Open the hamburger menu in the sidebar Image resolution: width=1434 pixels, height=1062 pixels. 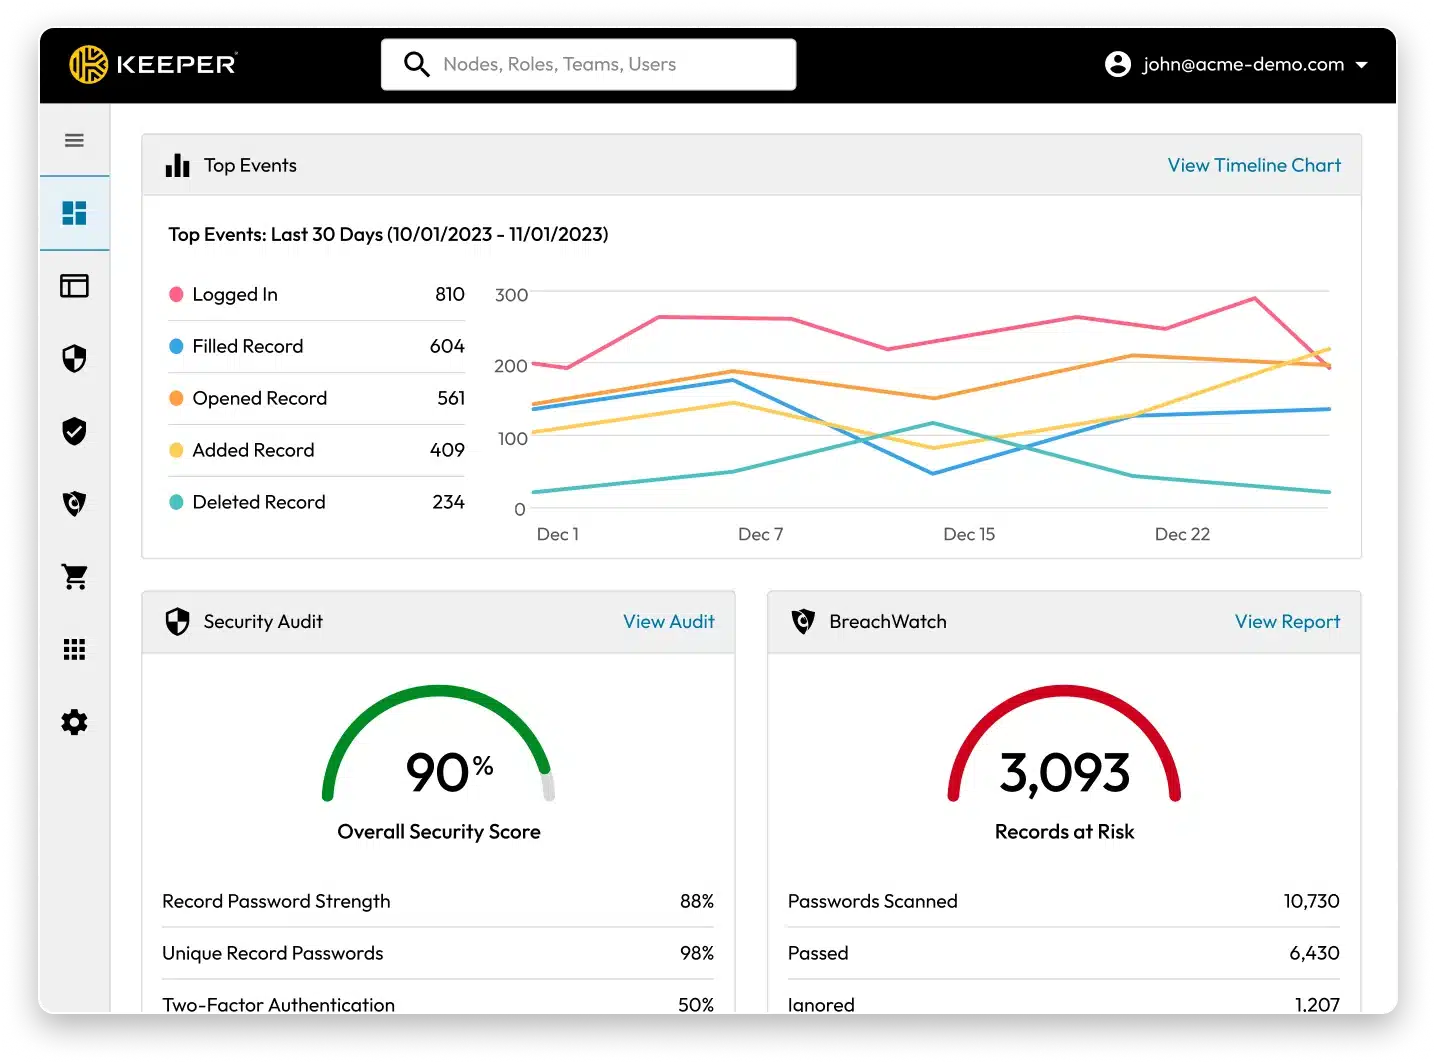coord(74,141)
